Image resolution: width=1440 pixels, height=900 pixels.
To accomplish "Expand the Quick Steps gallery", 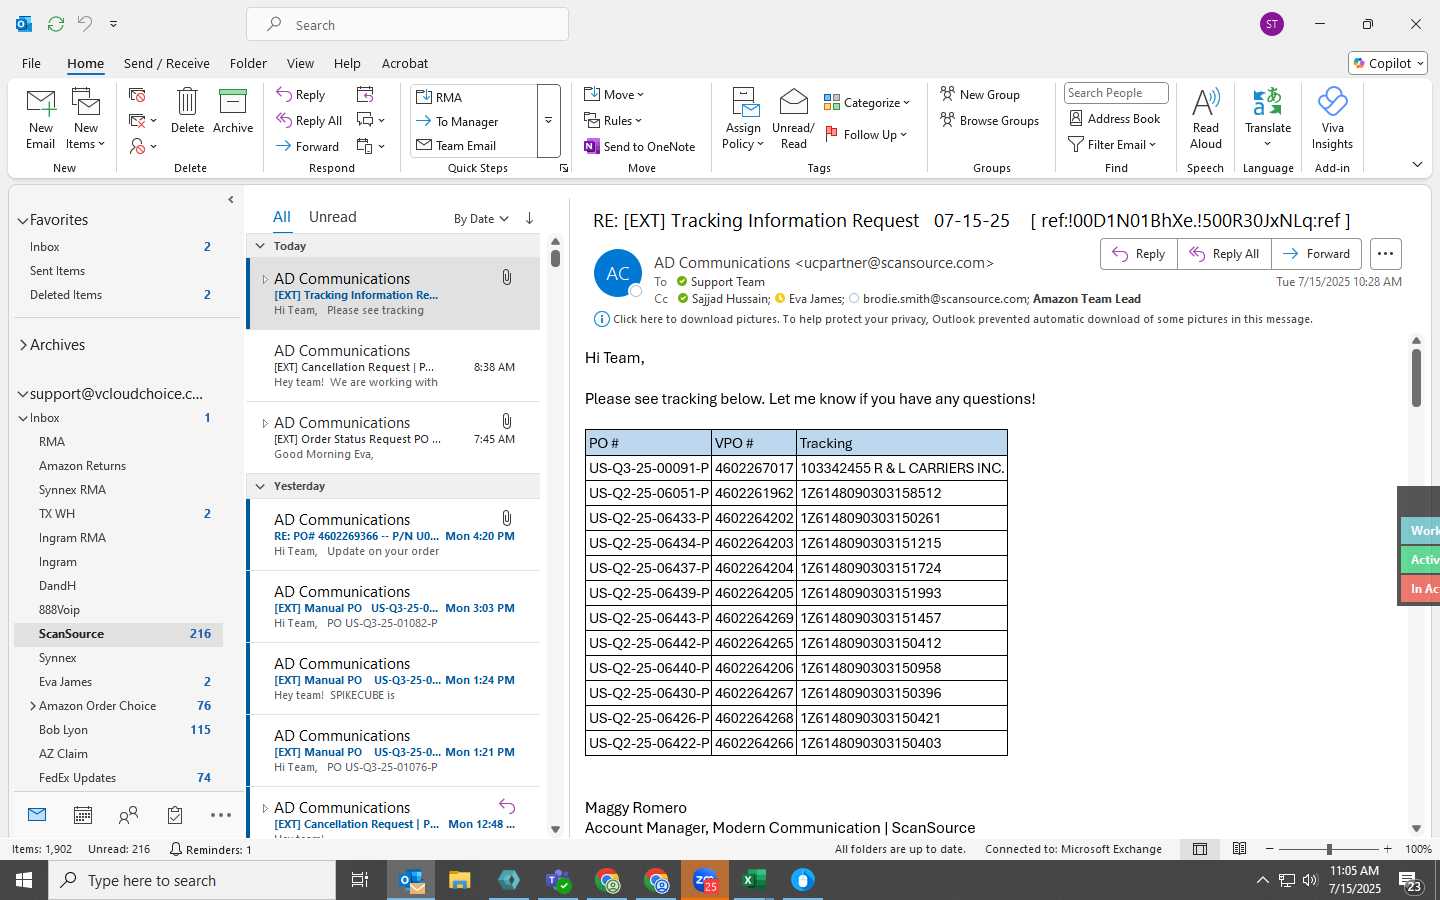I will click(548, 121).
